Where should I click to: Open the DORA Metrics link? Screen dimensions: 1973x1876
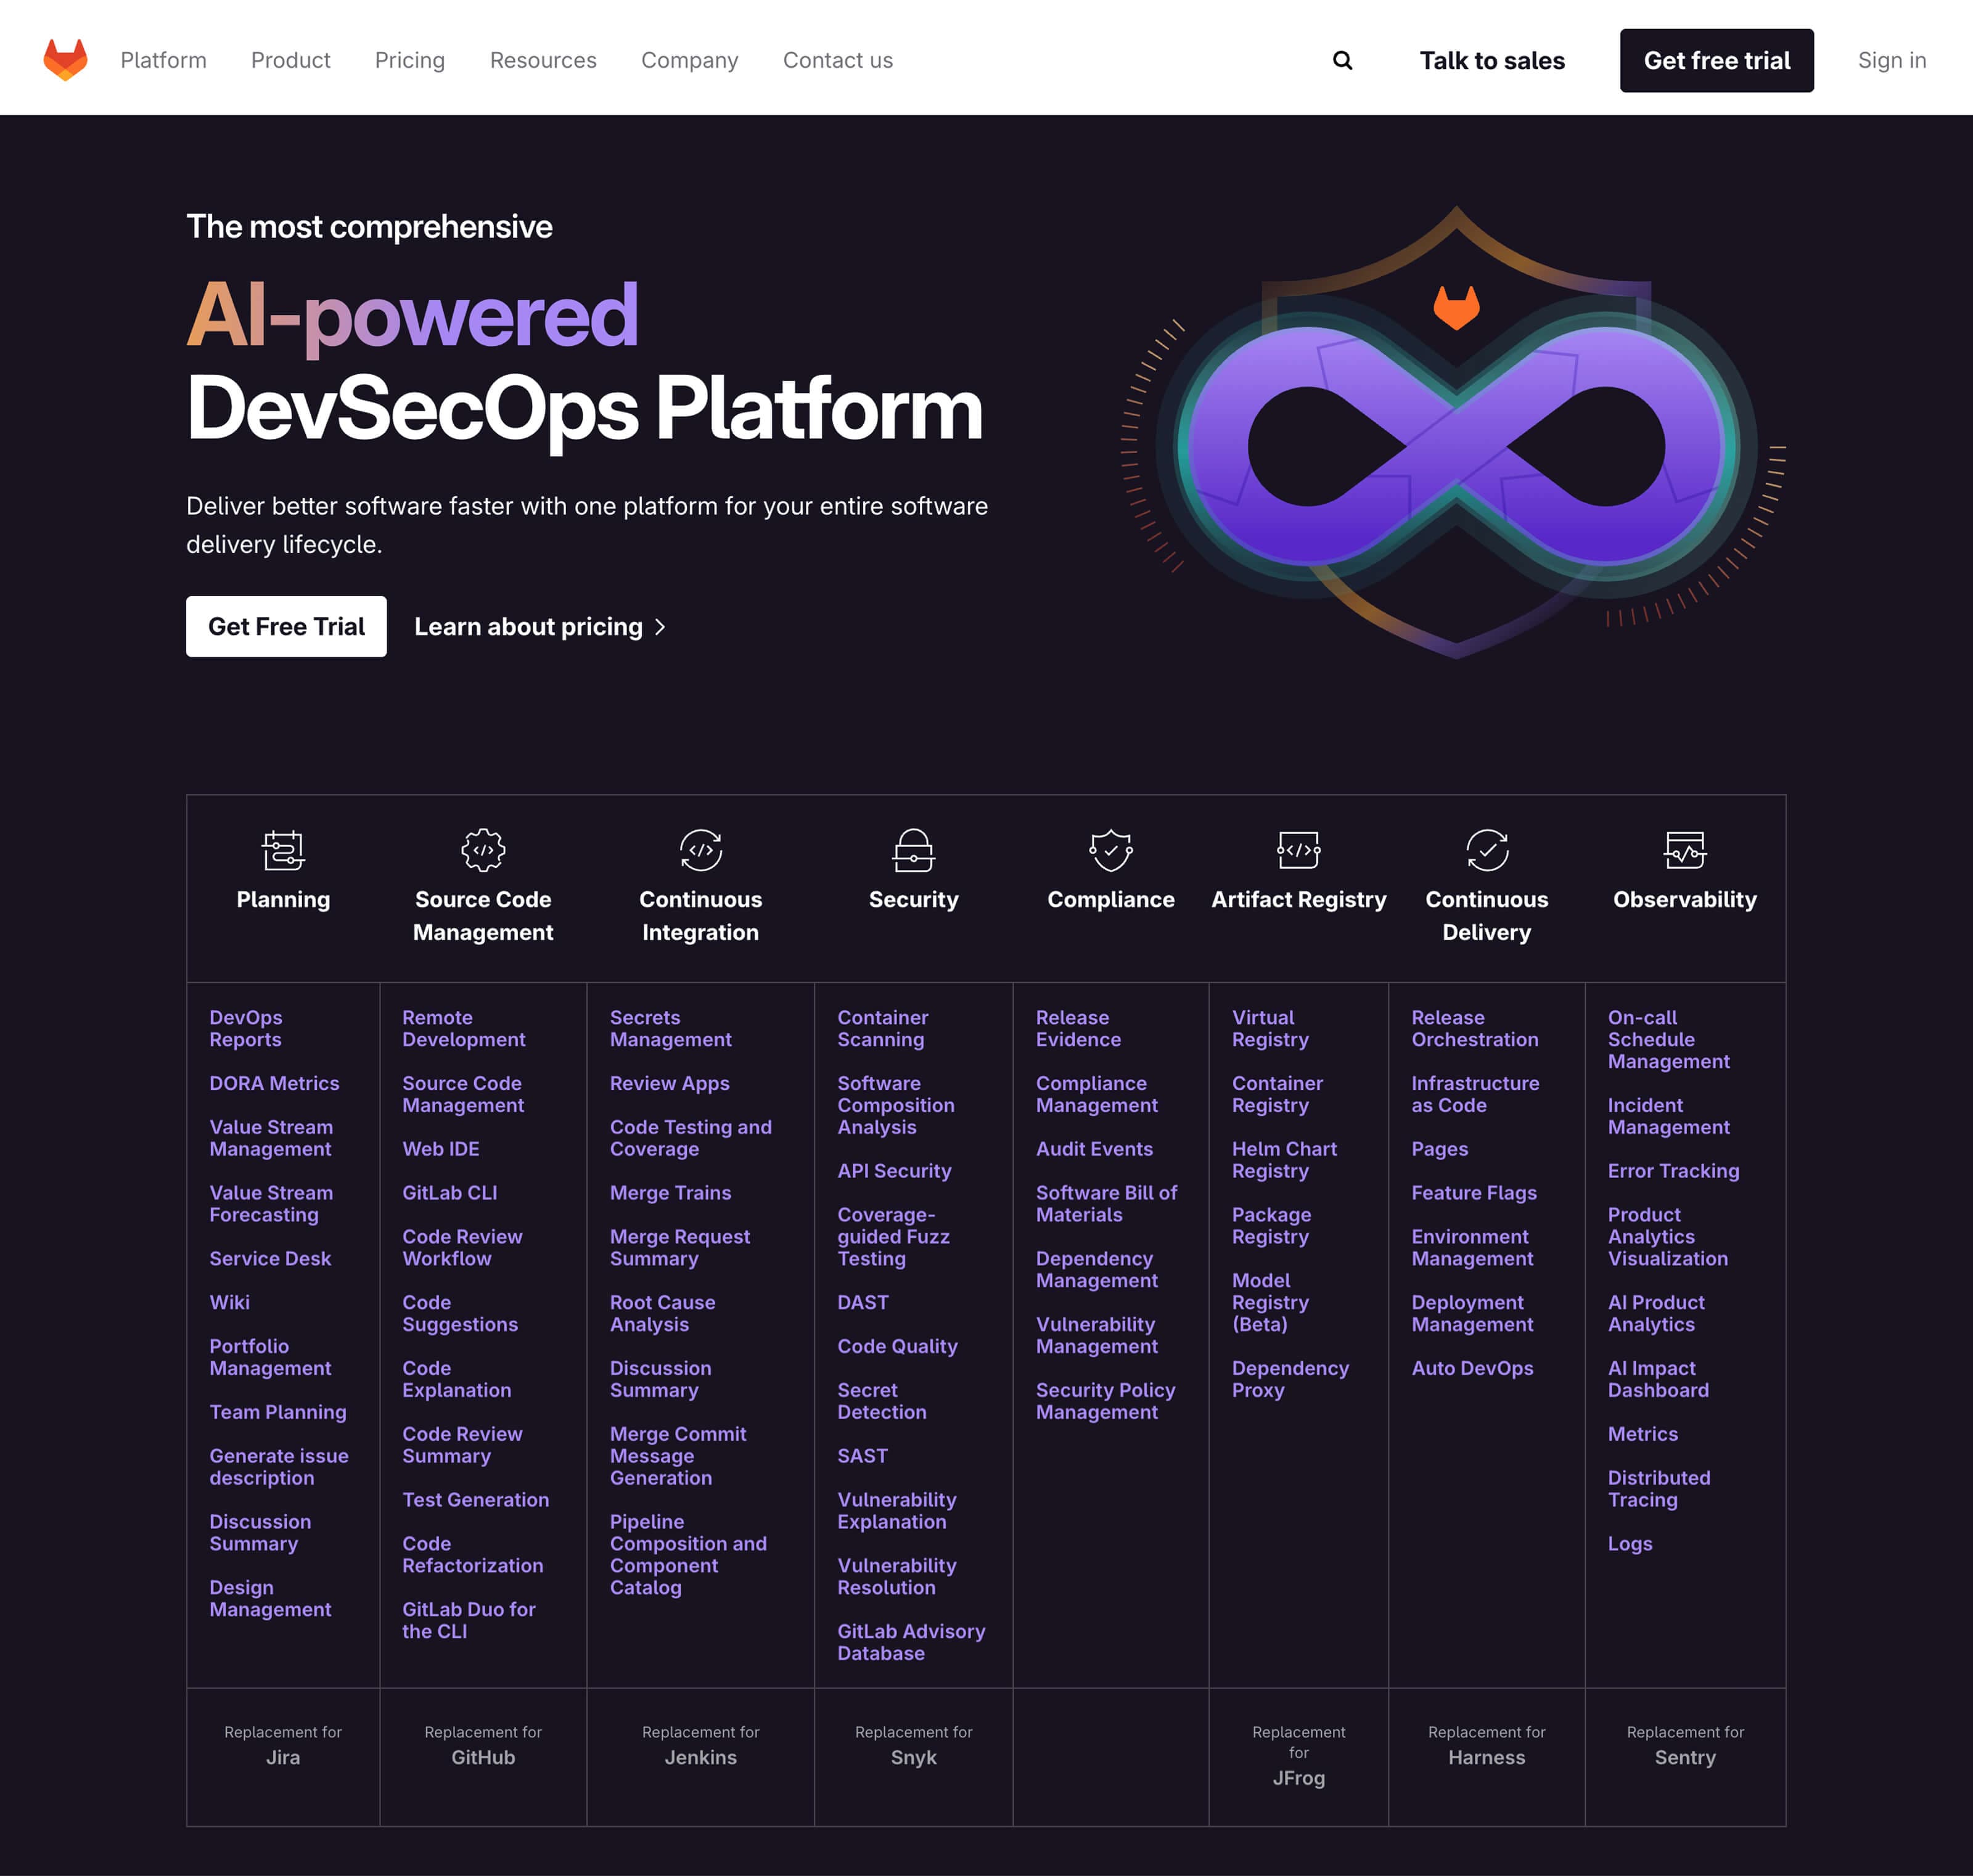point(274,1083)
